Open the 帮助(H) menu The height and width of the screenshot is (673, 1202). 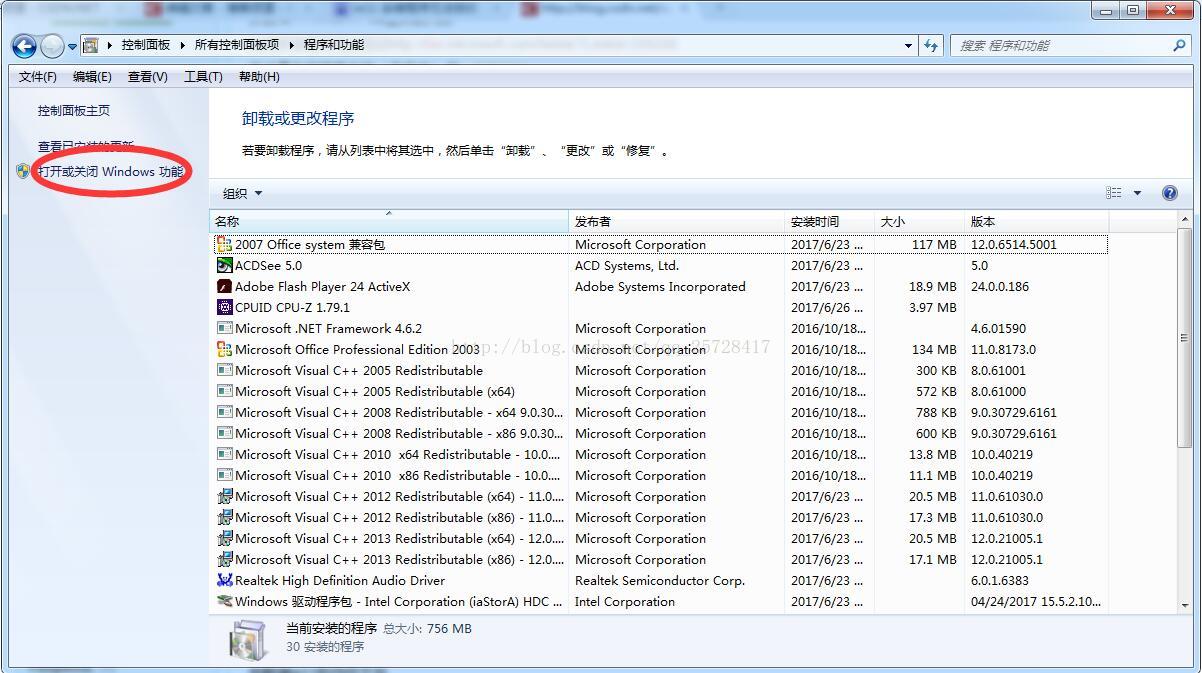pos(259,77)
